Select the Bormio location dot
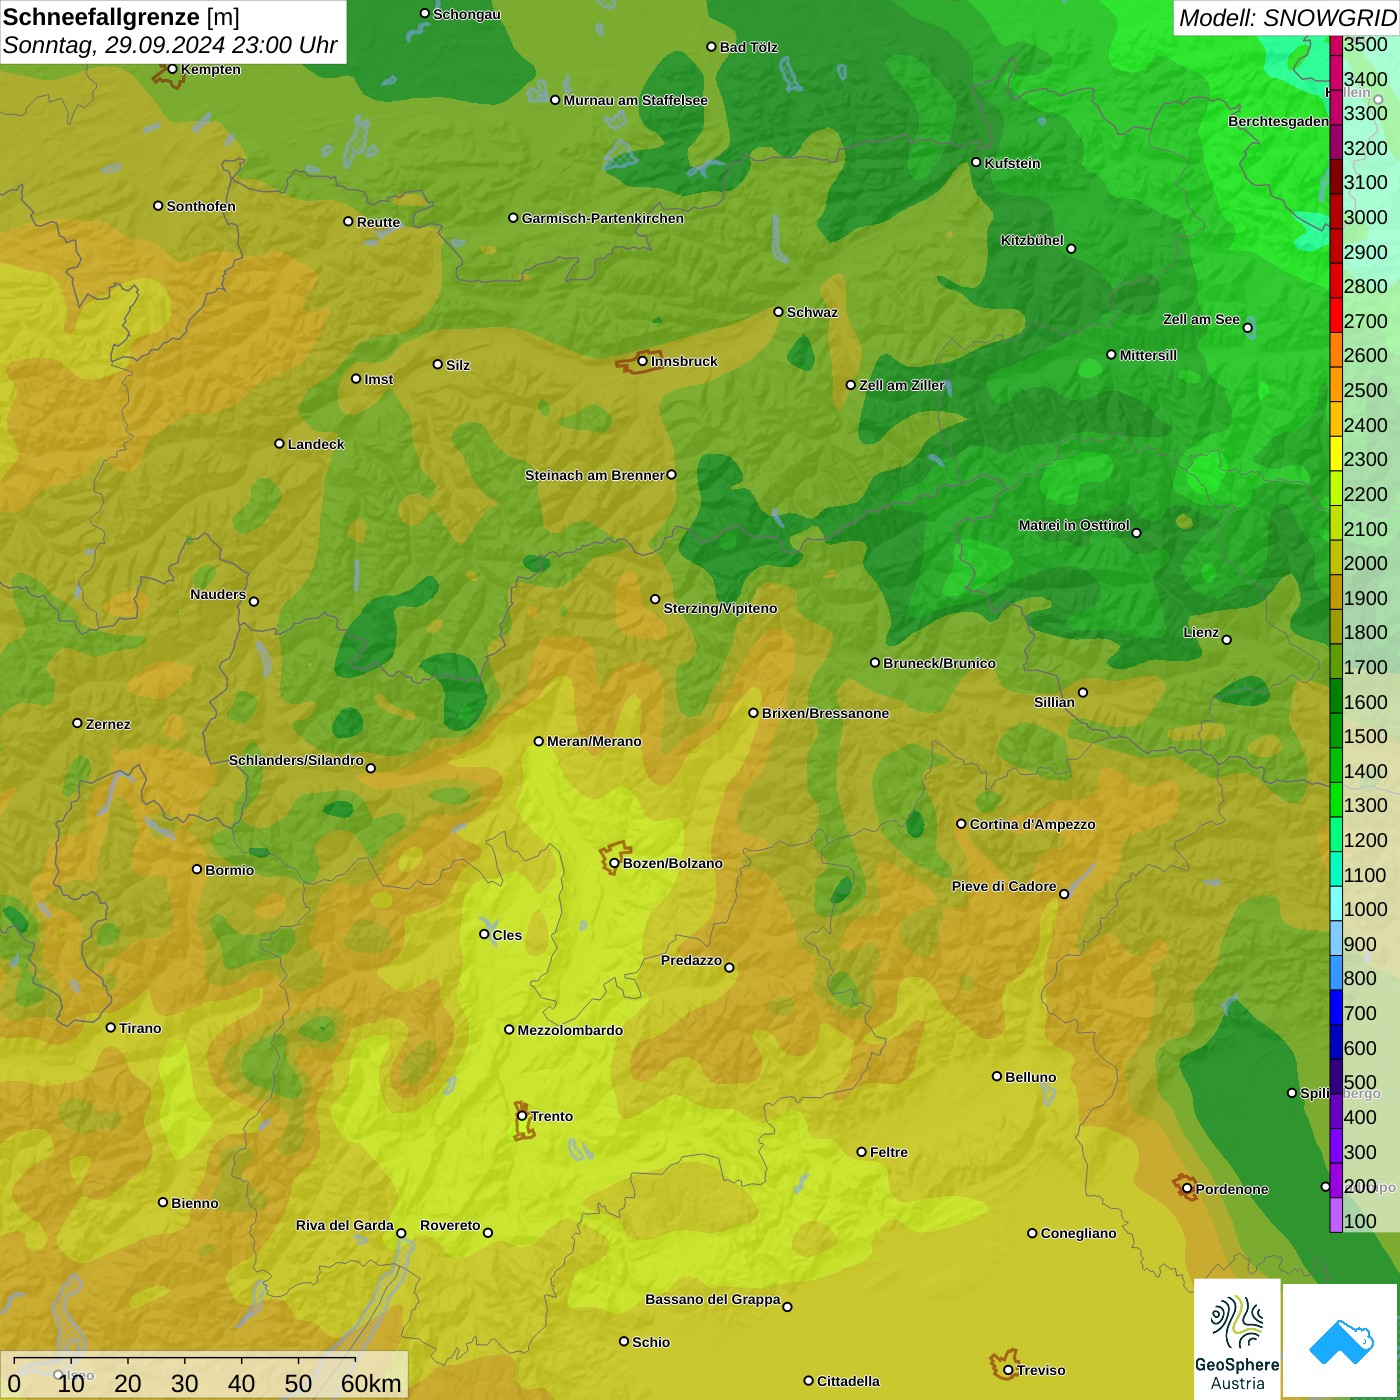This screenshot has width=1400, height=1400. click(x=197, y=869)
